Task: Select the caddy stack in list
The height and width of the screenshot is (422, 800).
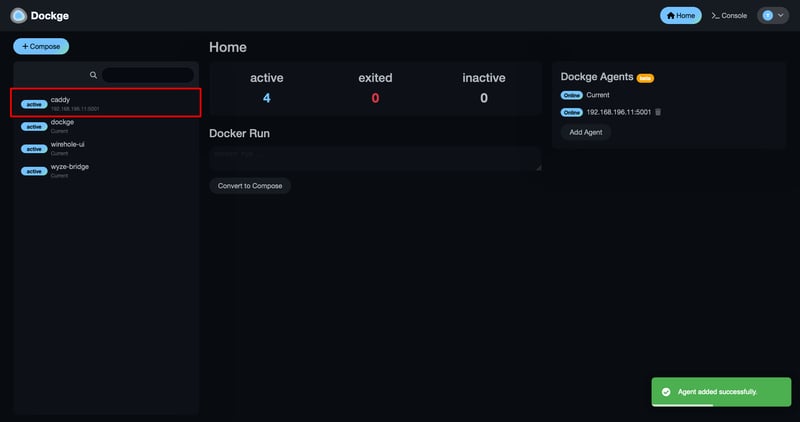Action: coord(110,103)
